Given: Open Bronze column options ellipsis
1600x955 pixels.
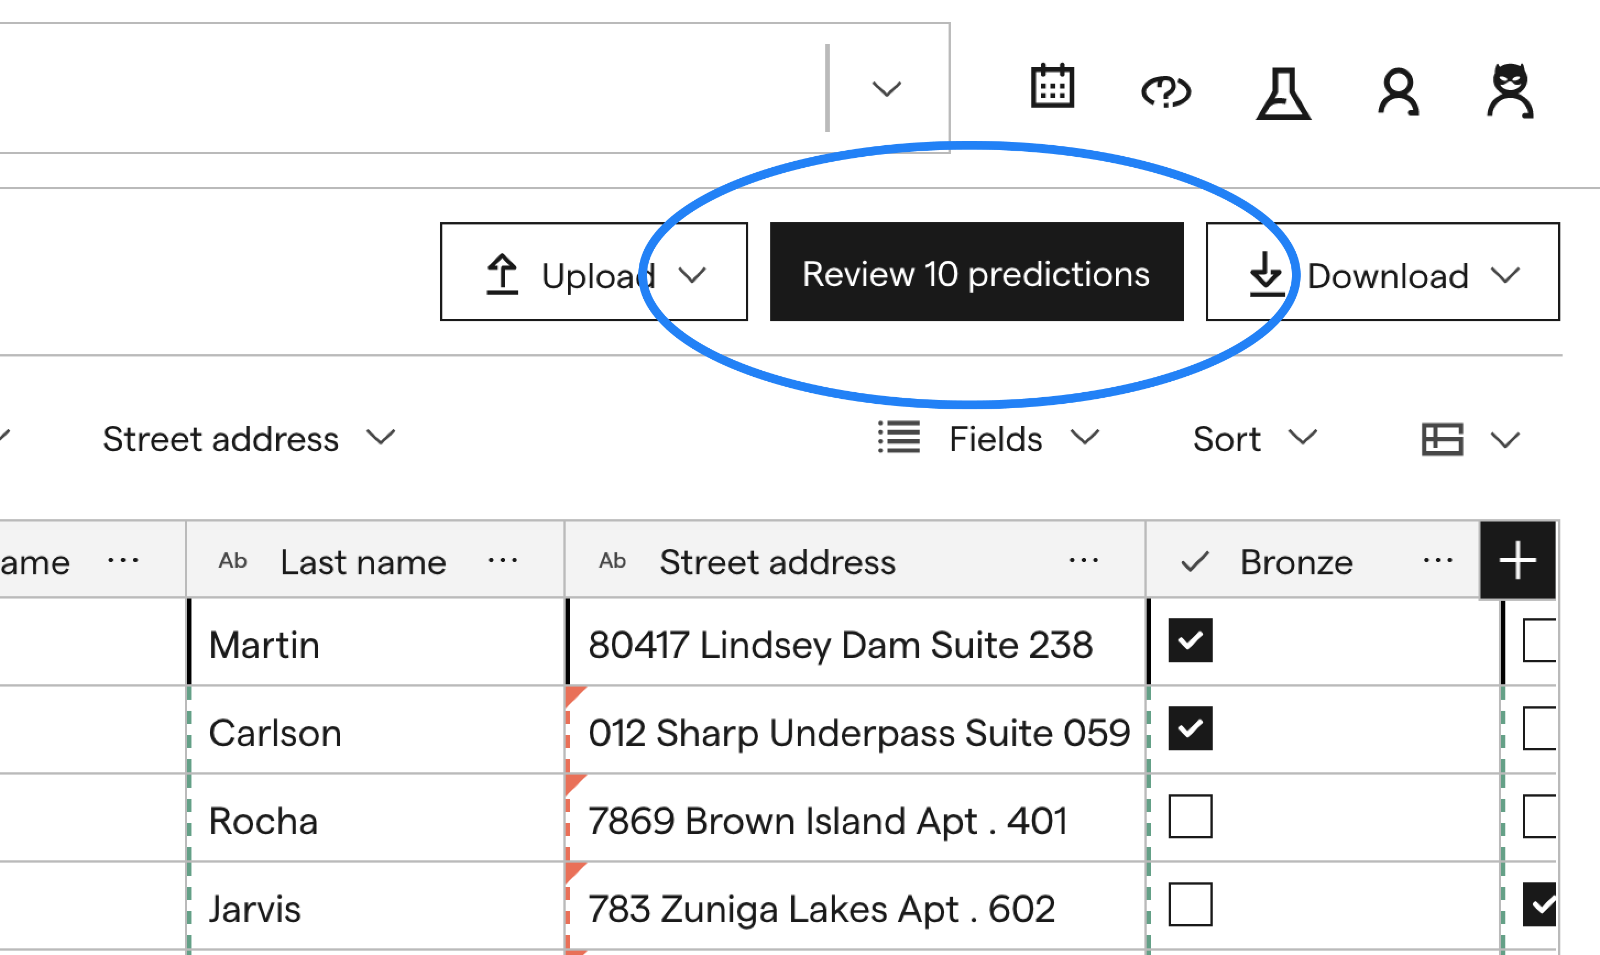Looking at the screenshot, I should pos(1437,561).
